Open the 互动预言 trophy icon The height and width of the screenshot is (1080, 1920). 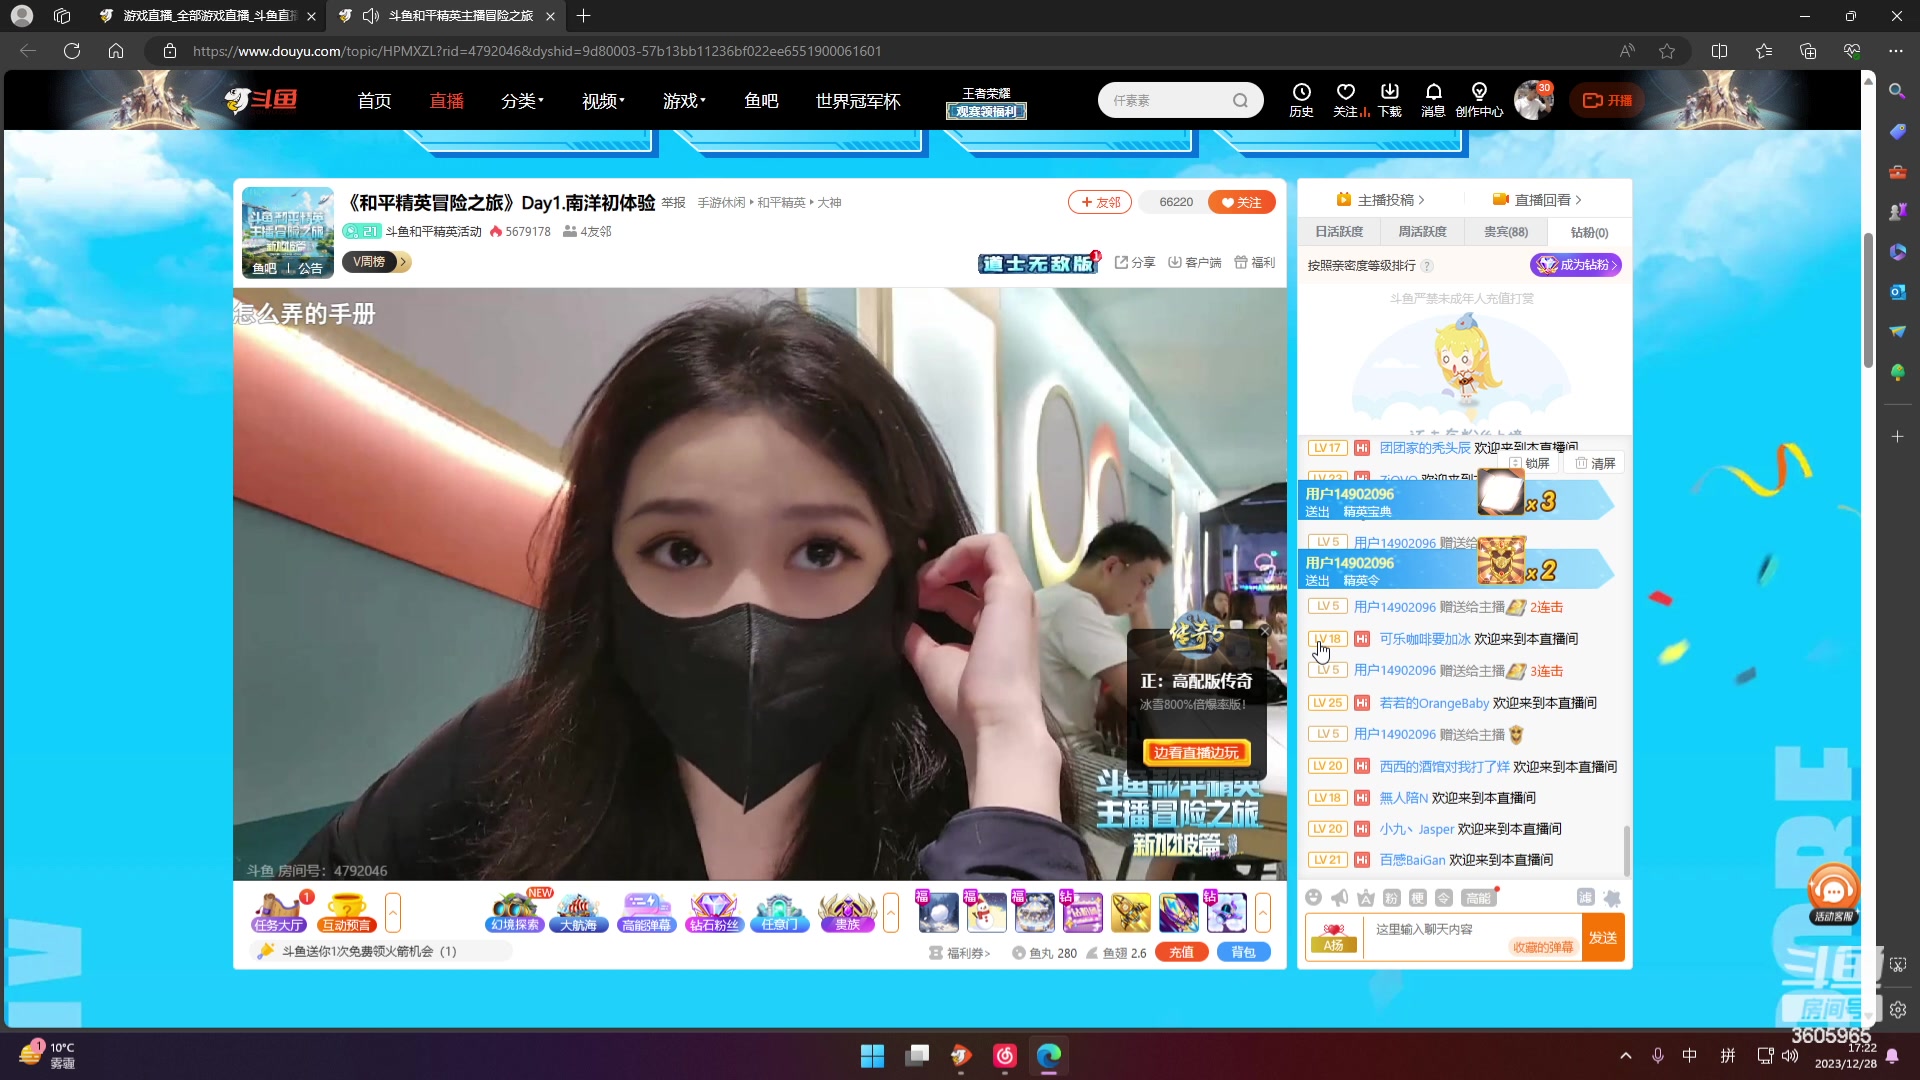coord(346,912)
